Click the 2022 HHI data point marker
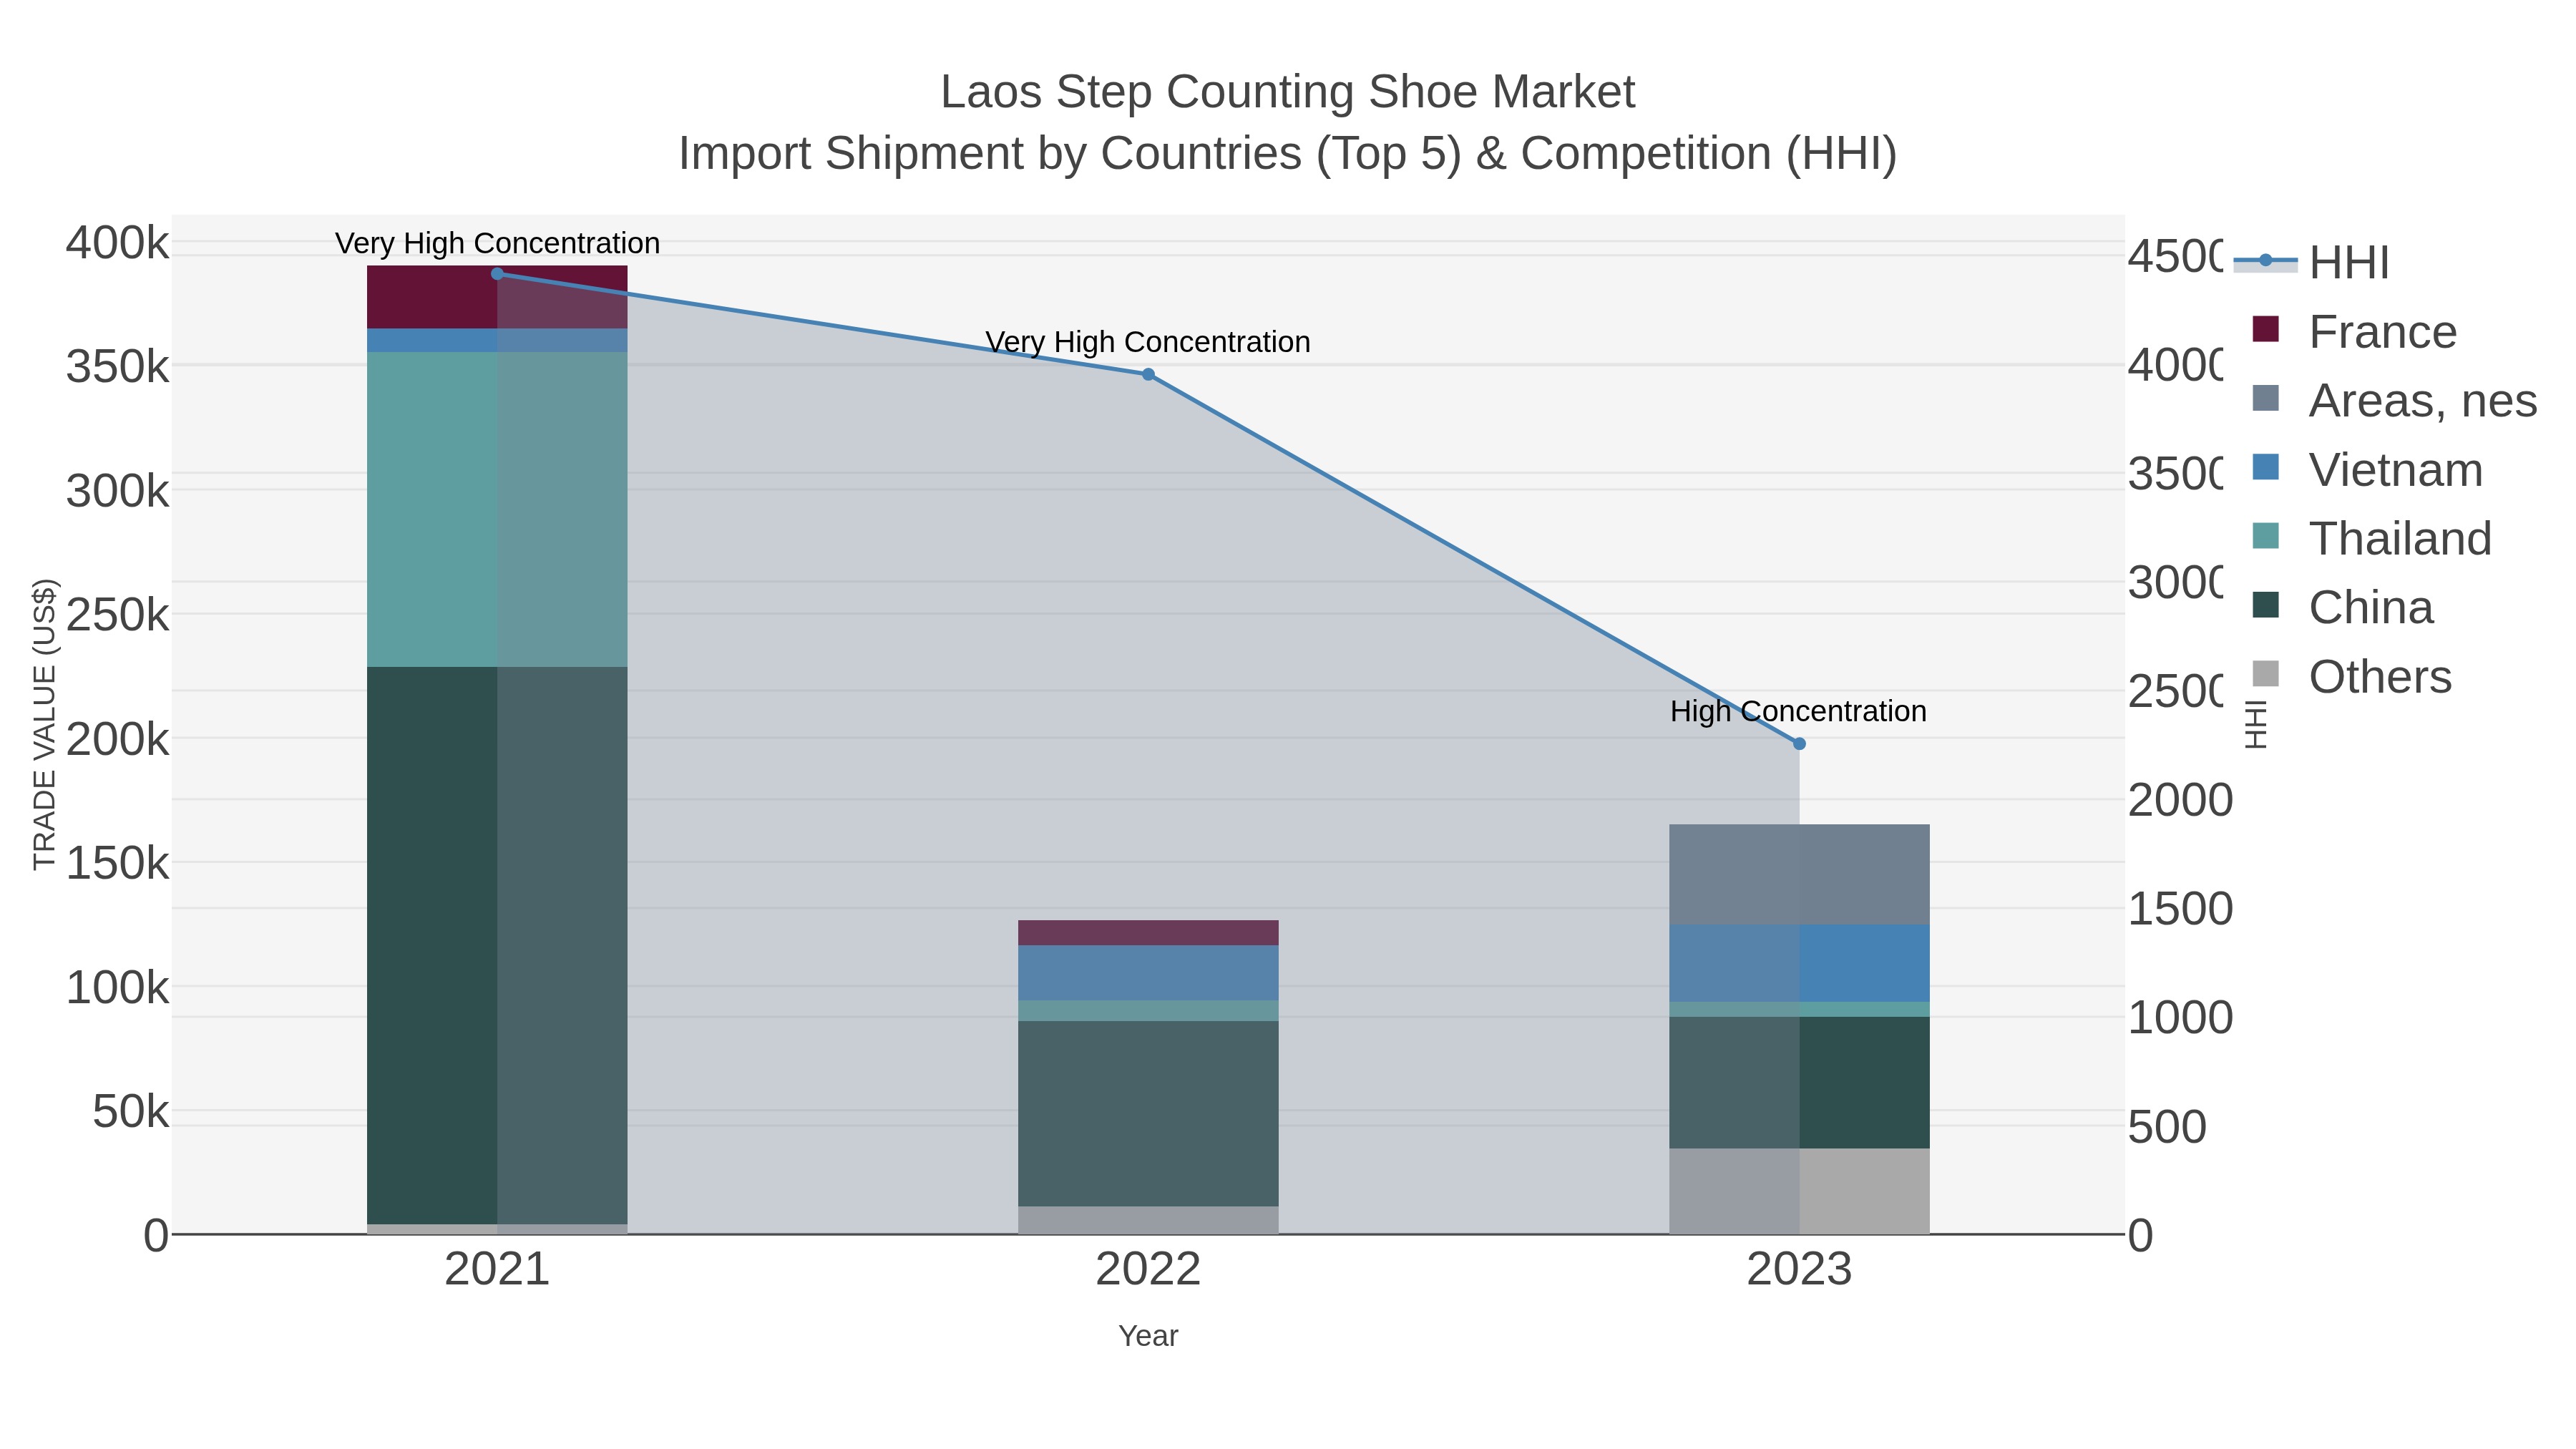This screenshot has width=2576, height=1449. click(1148, 375)
